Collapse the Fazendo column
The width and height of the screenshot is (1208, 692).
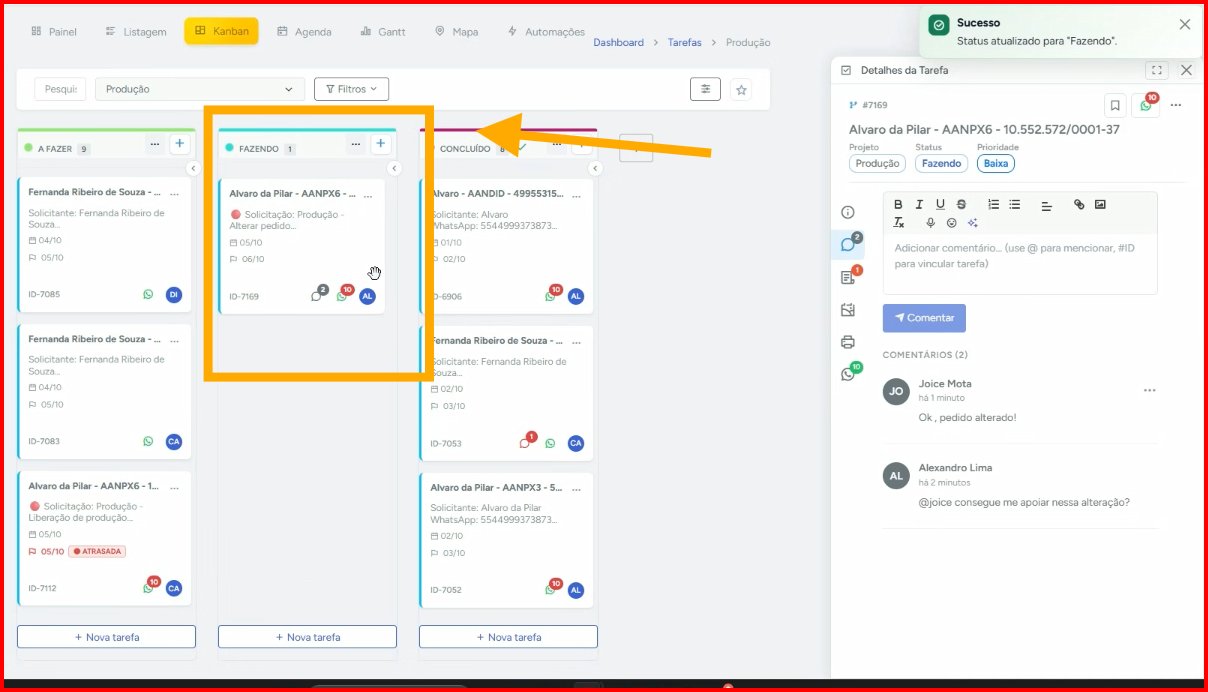394,169
